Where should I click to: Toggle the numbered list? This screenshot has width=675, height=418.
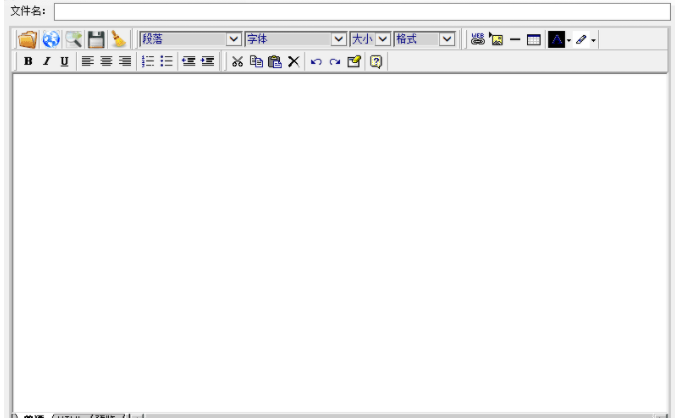[148, 62]
